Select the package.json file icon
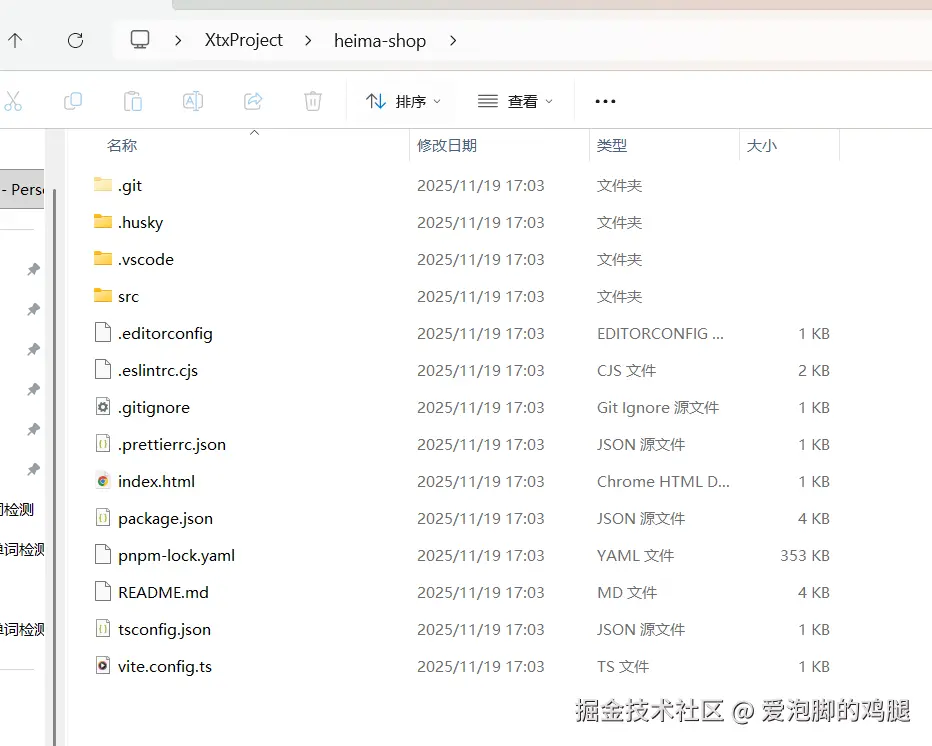Image resolution: width=932 pixels, height=746 pixels. (103, 518)
